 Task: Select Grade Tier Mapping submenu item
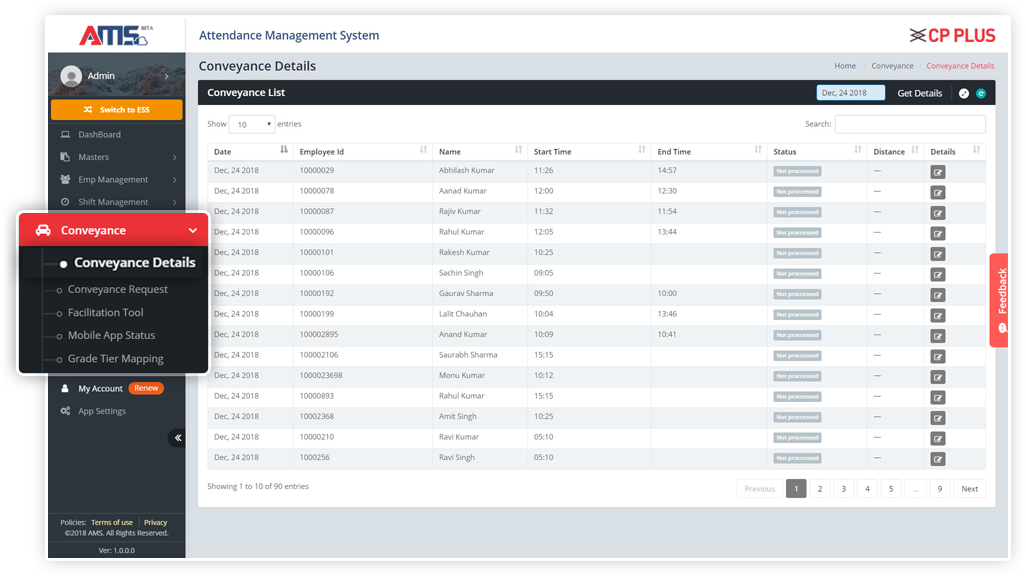pos(115,359)
